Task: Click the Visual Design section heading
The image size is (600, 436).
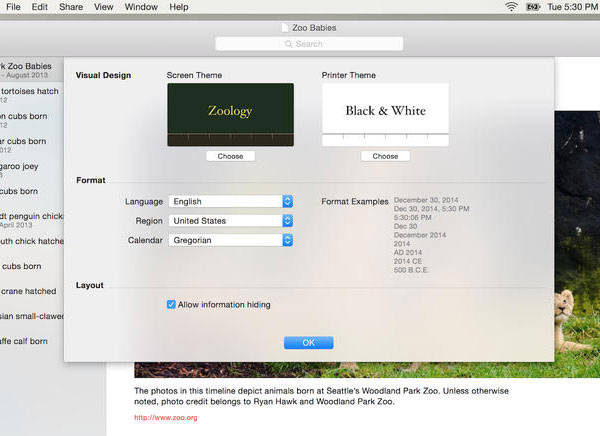Action: click(103, 75)
